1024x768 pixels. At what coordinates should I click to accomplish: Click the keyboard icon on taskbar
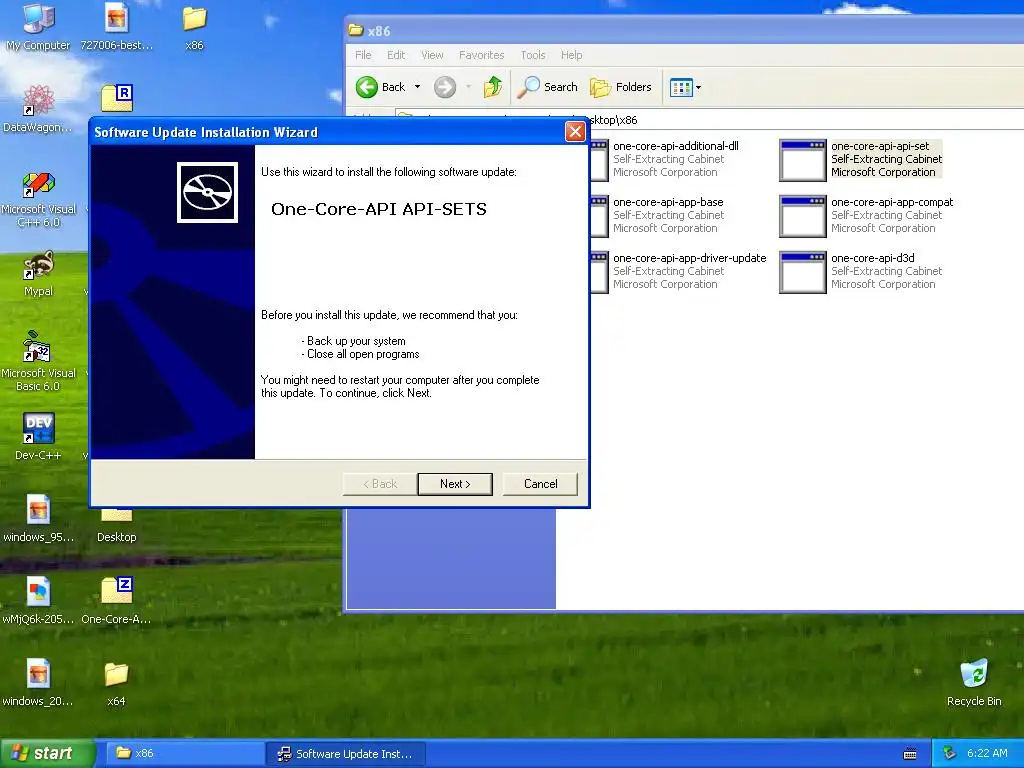910,754
